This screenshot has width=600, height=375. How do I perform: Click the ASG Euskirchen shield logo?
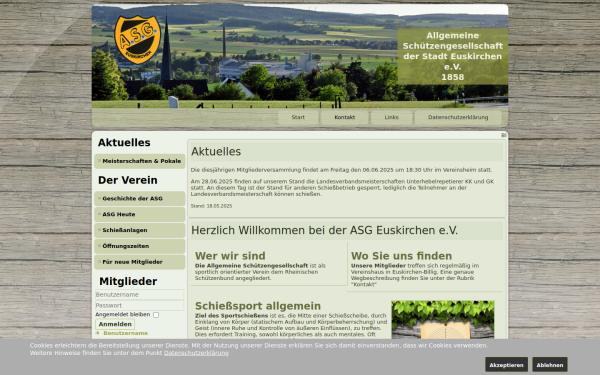pos(137,39)
